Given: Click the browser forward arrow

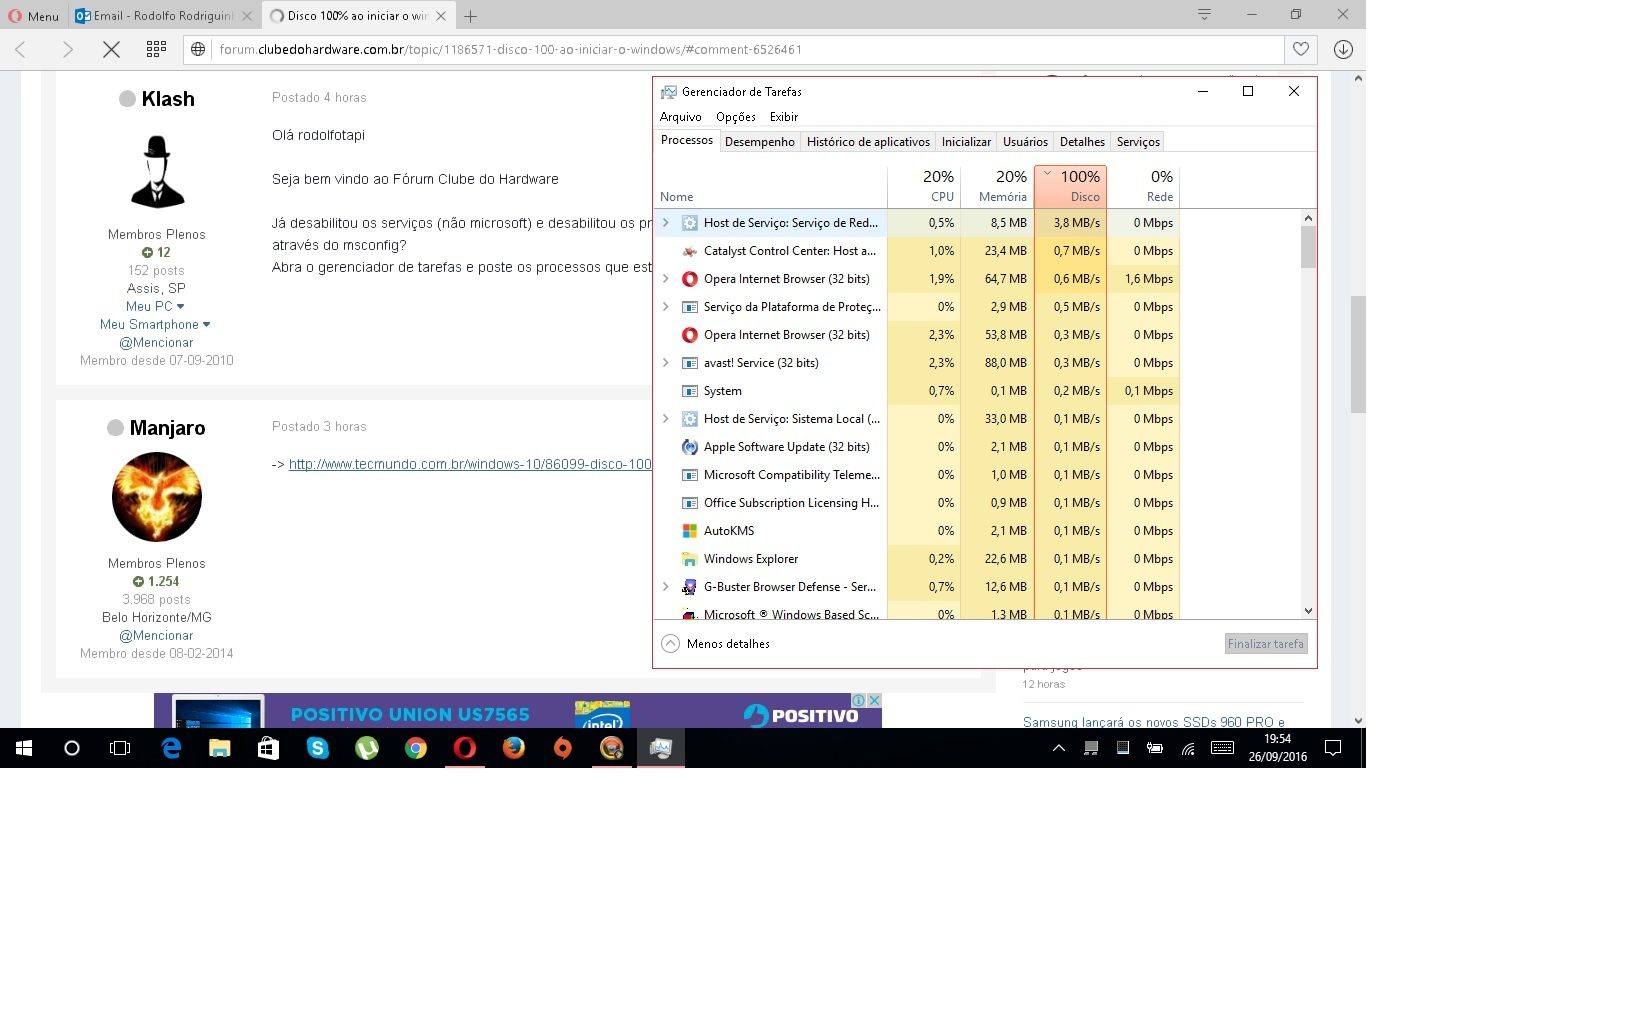Looking at the screenshot, I should pos(68,49).
